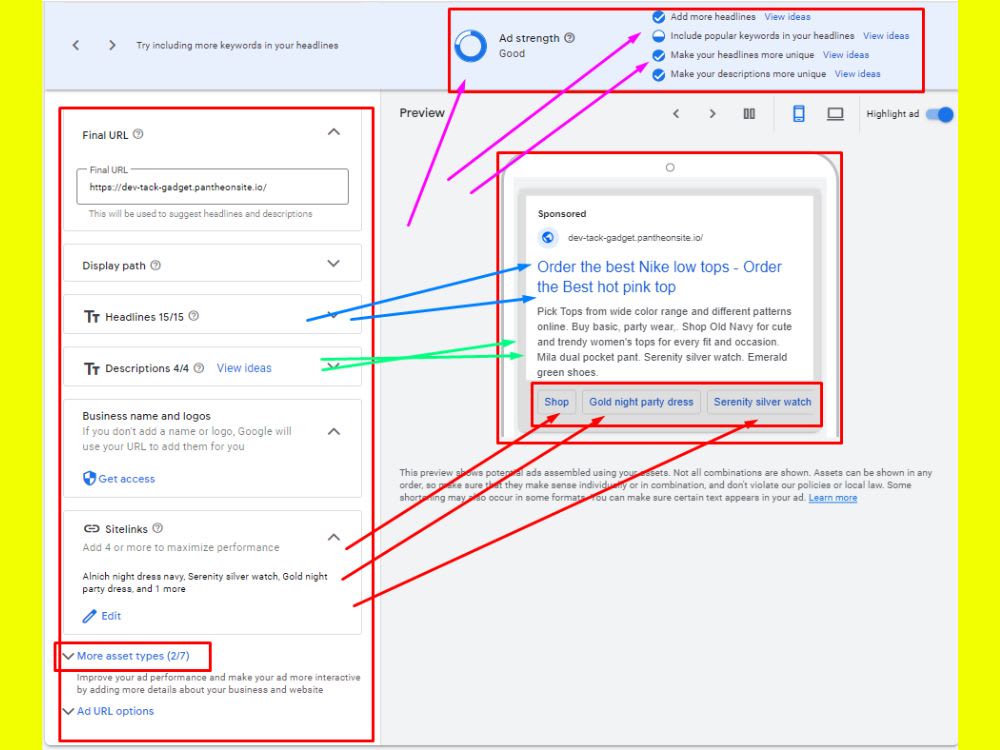1000x750 pixels.
Task: Open View ideas for unique headlines
Action: pos(846,55)
